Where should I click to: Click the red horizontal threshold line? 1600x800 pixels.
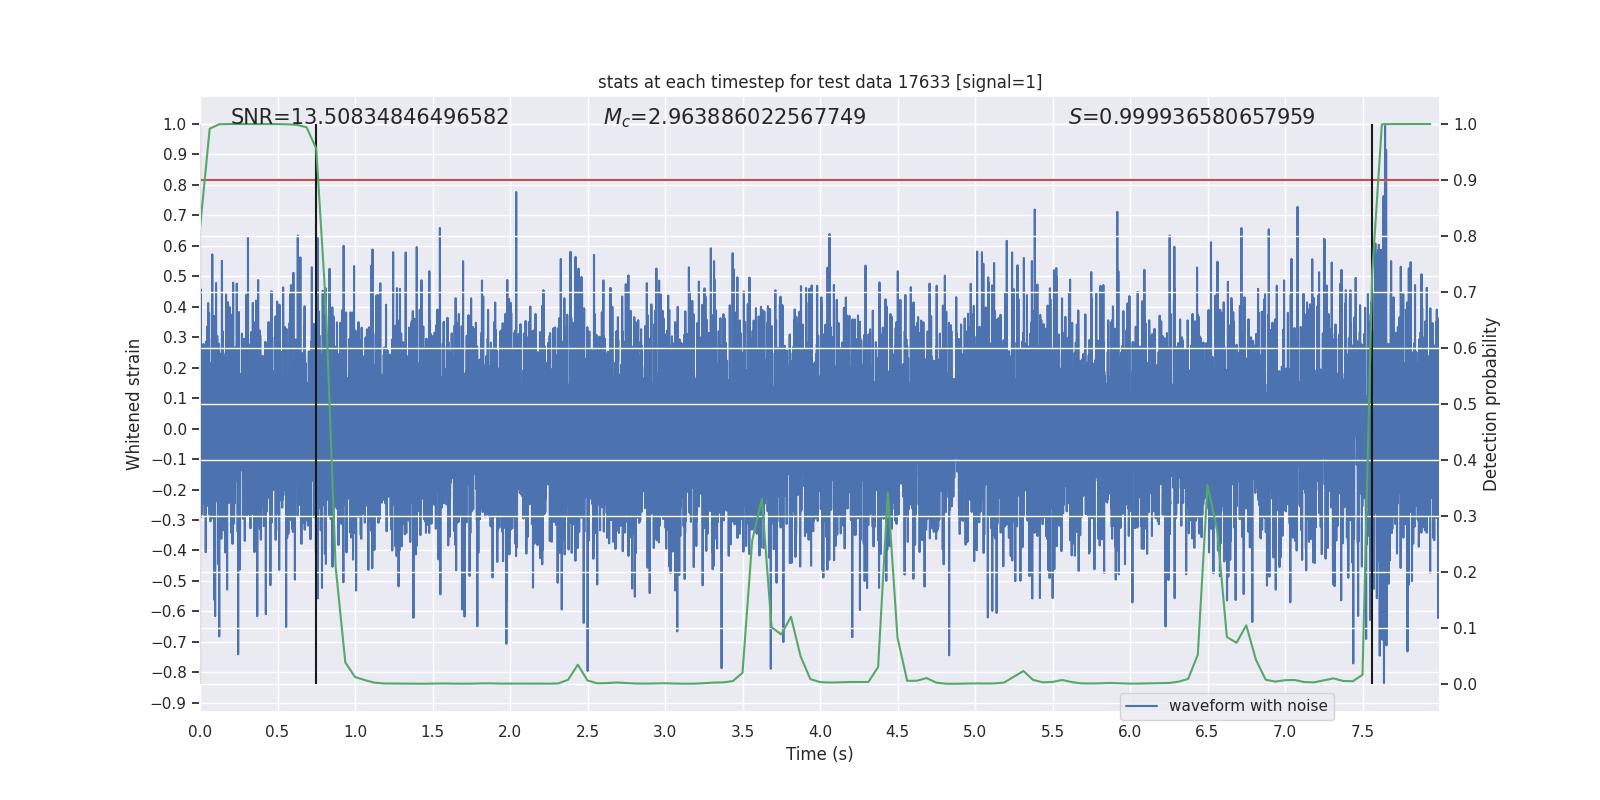[800, 180]
